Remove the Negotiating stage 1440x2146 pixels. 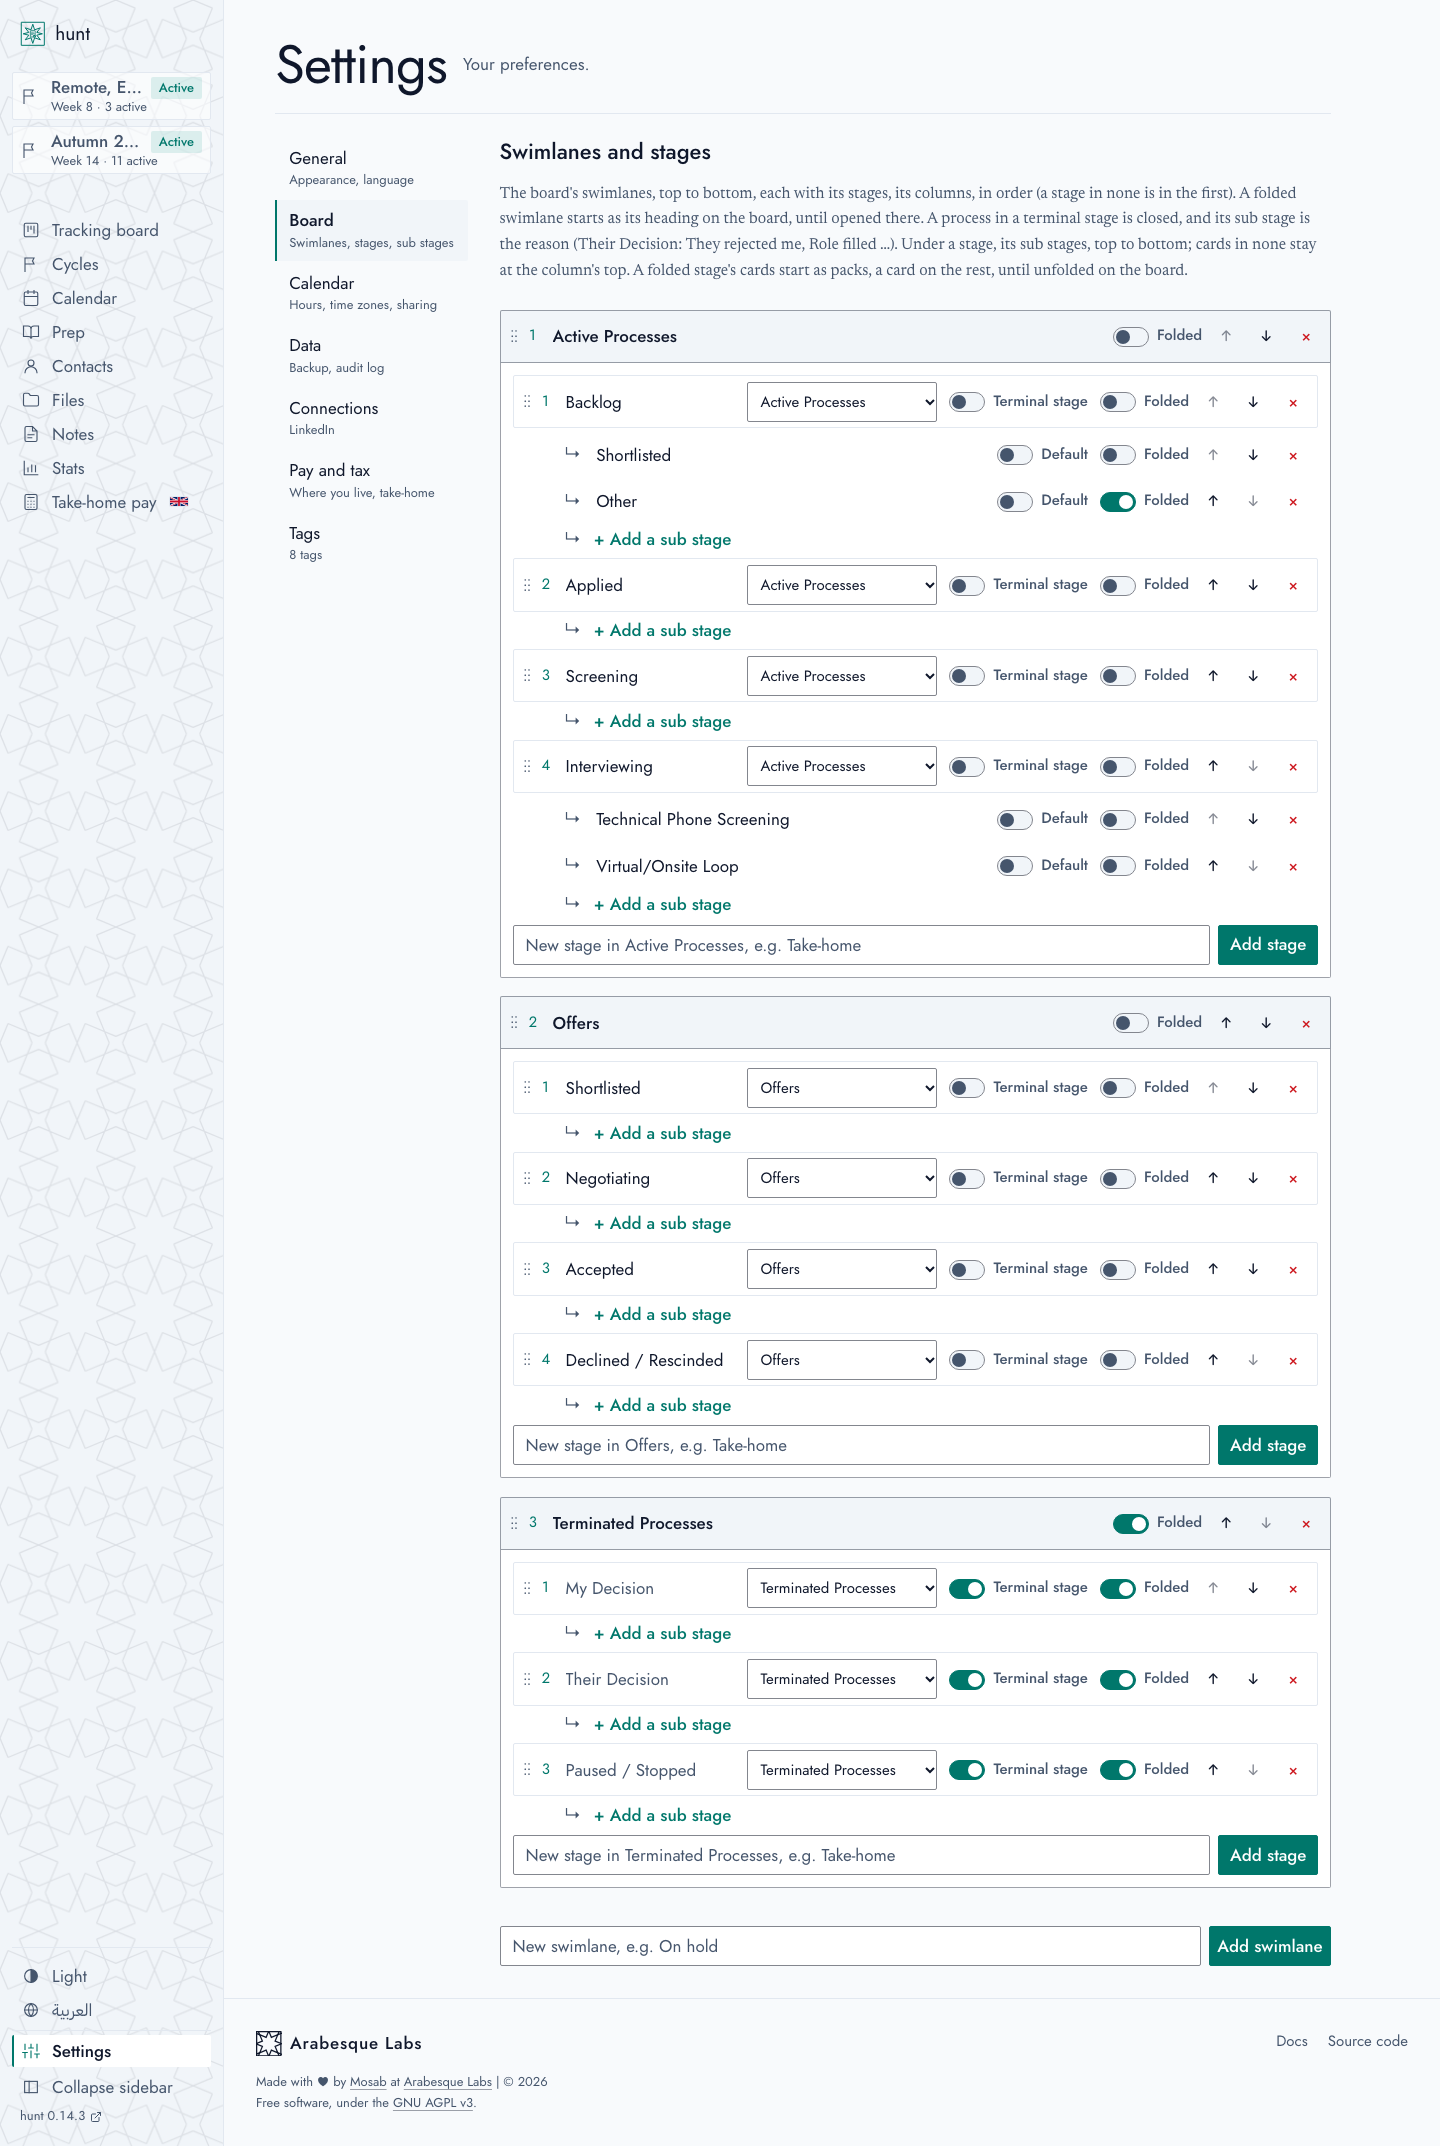click(x=1293, y=1179)
